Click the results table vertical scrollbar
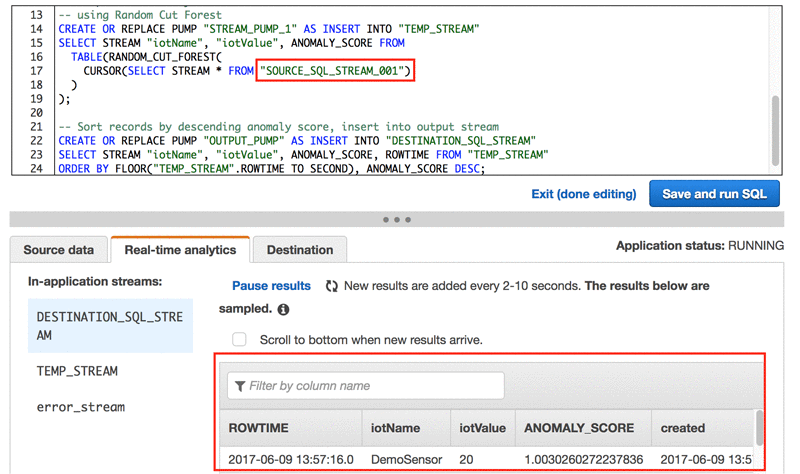The image size is (800, 474). click(759, 428)
